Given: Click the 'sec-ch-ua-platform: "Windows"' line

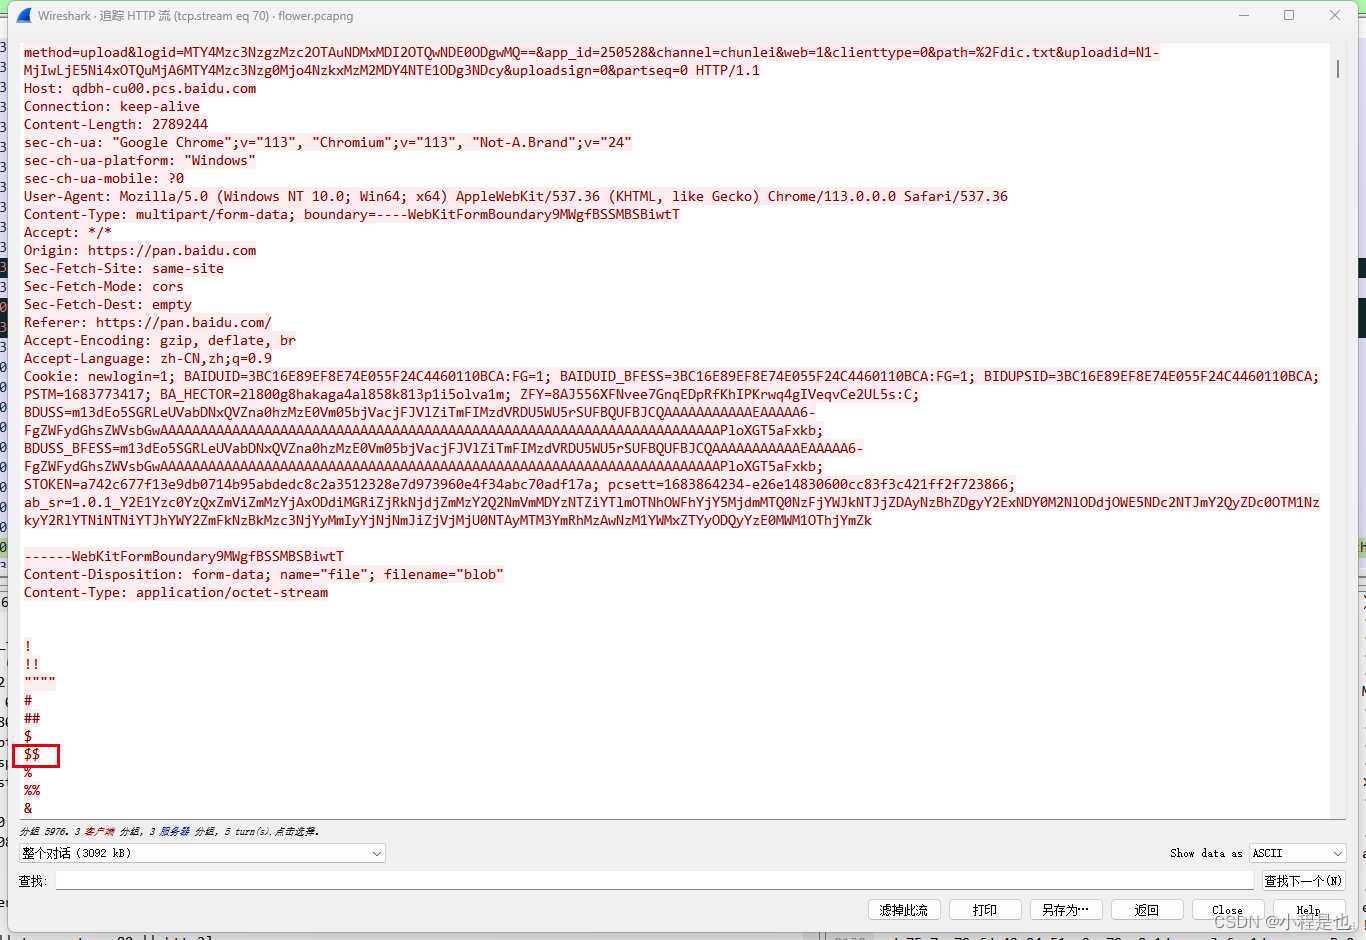Looking at the screenshot, I should (x=140, y=160).
